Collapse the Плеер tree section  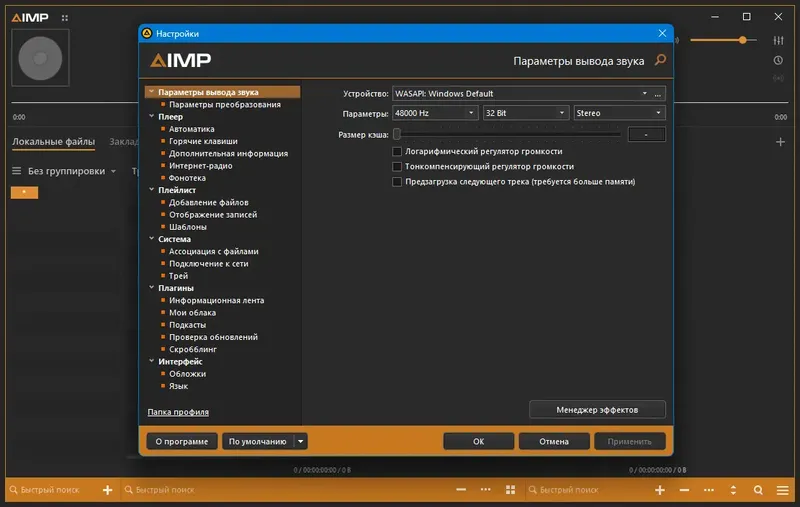152,116
